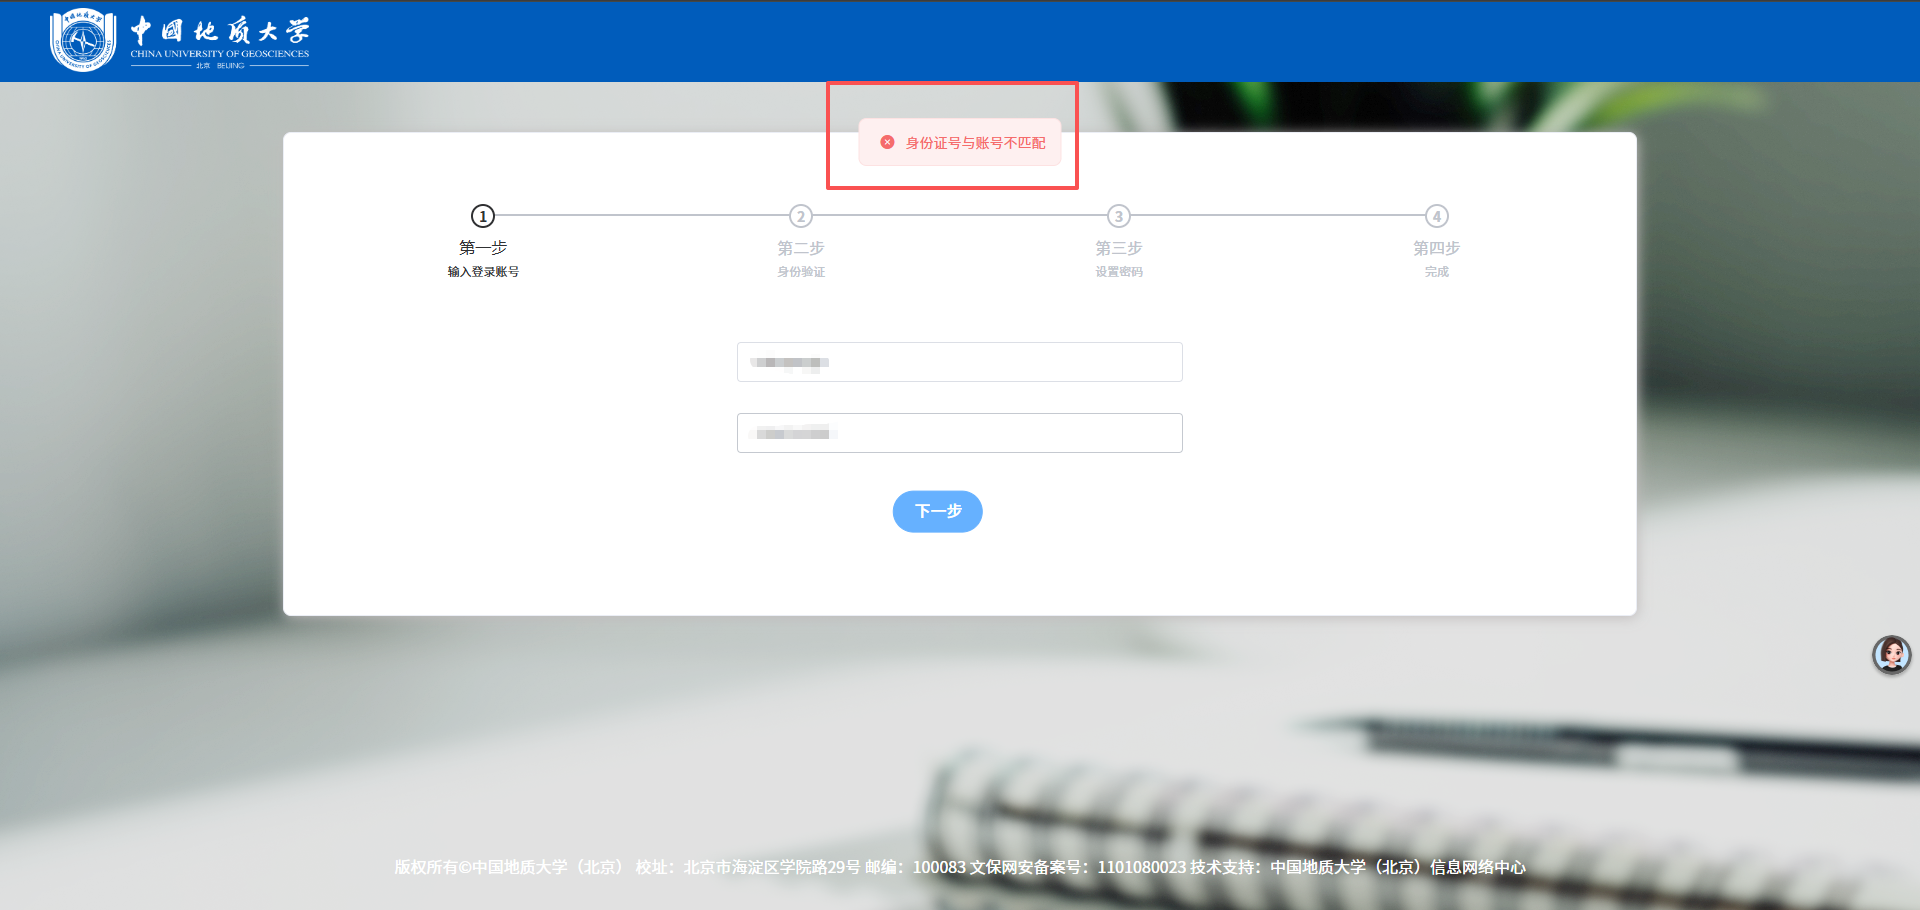Click the 下一步 button

938,512
